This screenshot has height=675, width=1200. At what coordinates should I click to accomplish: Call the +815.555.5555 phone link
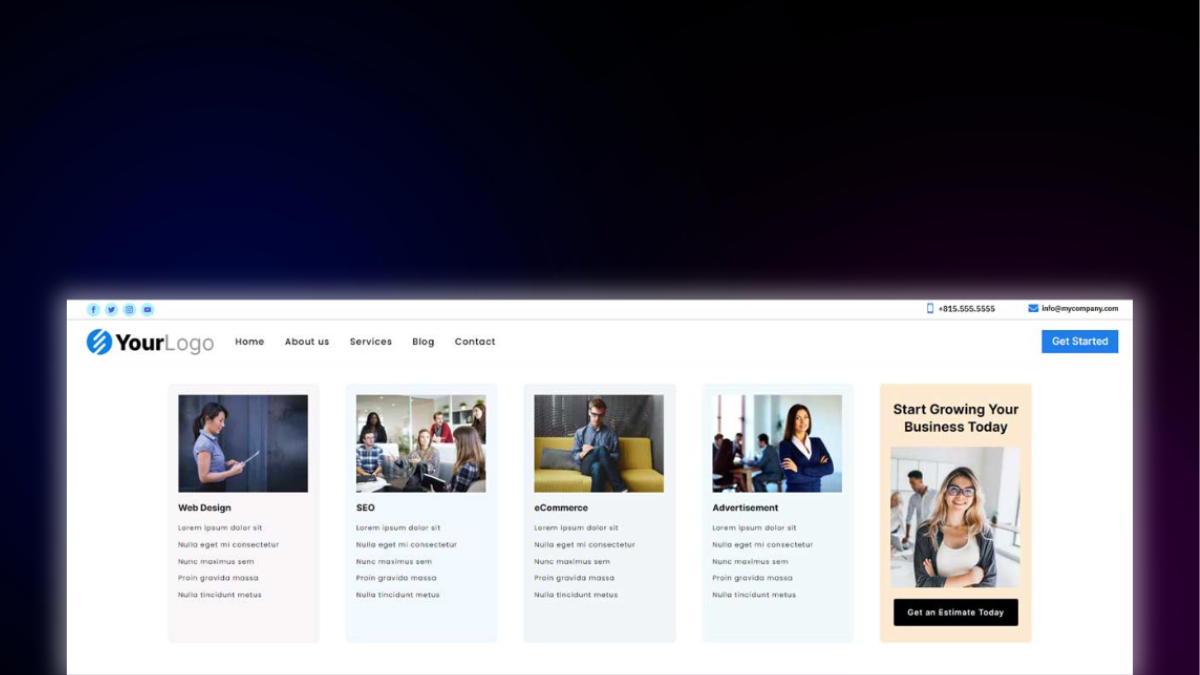pos(966,309)
